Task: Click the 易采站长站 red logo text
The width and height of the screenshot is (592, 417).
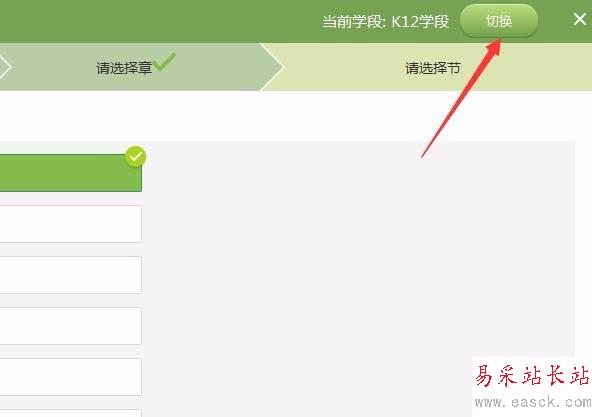Action: [x=532, y=375]
